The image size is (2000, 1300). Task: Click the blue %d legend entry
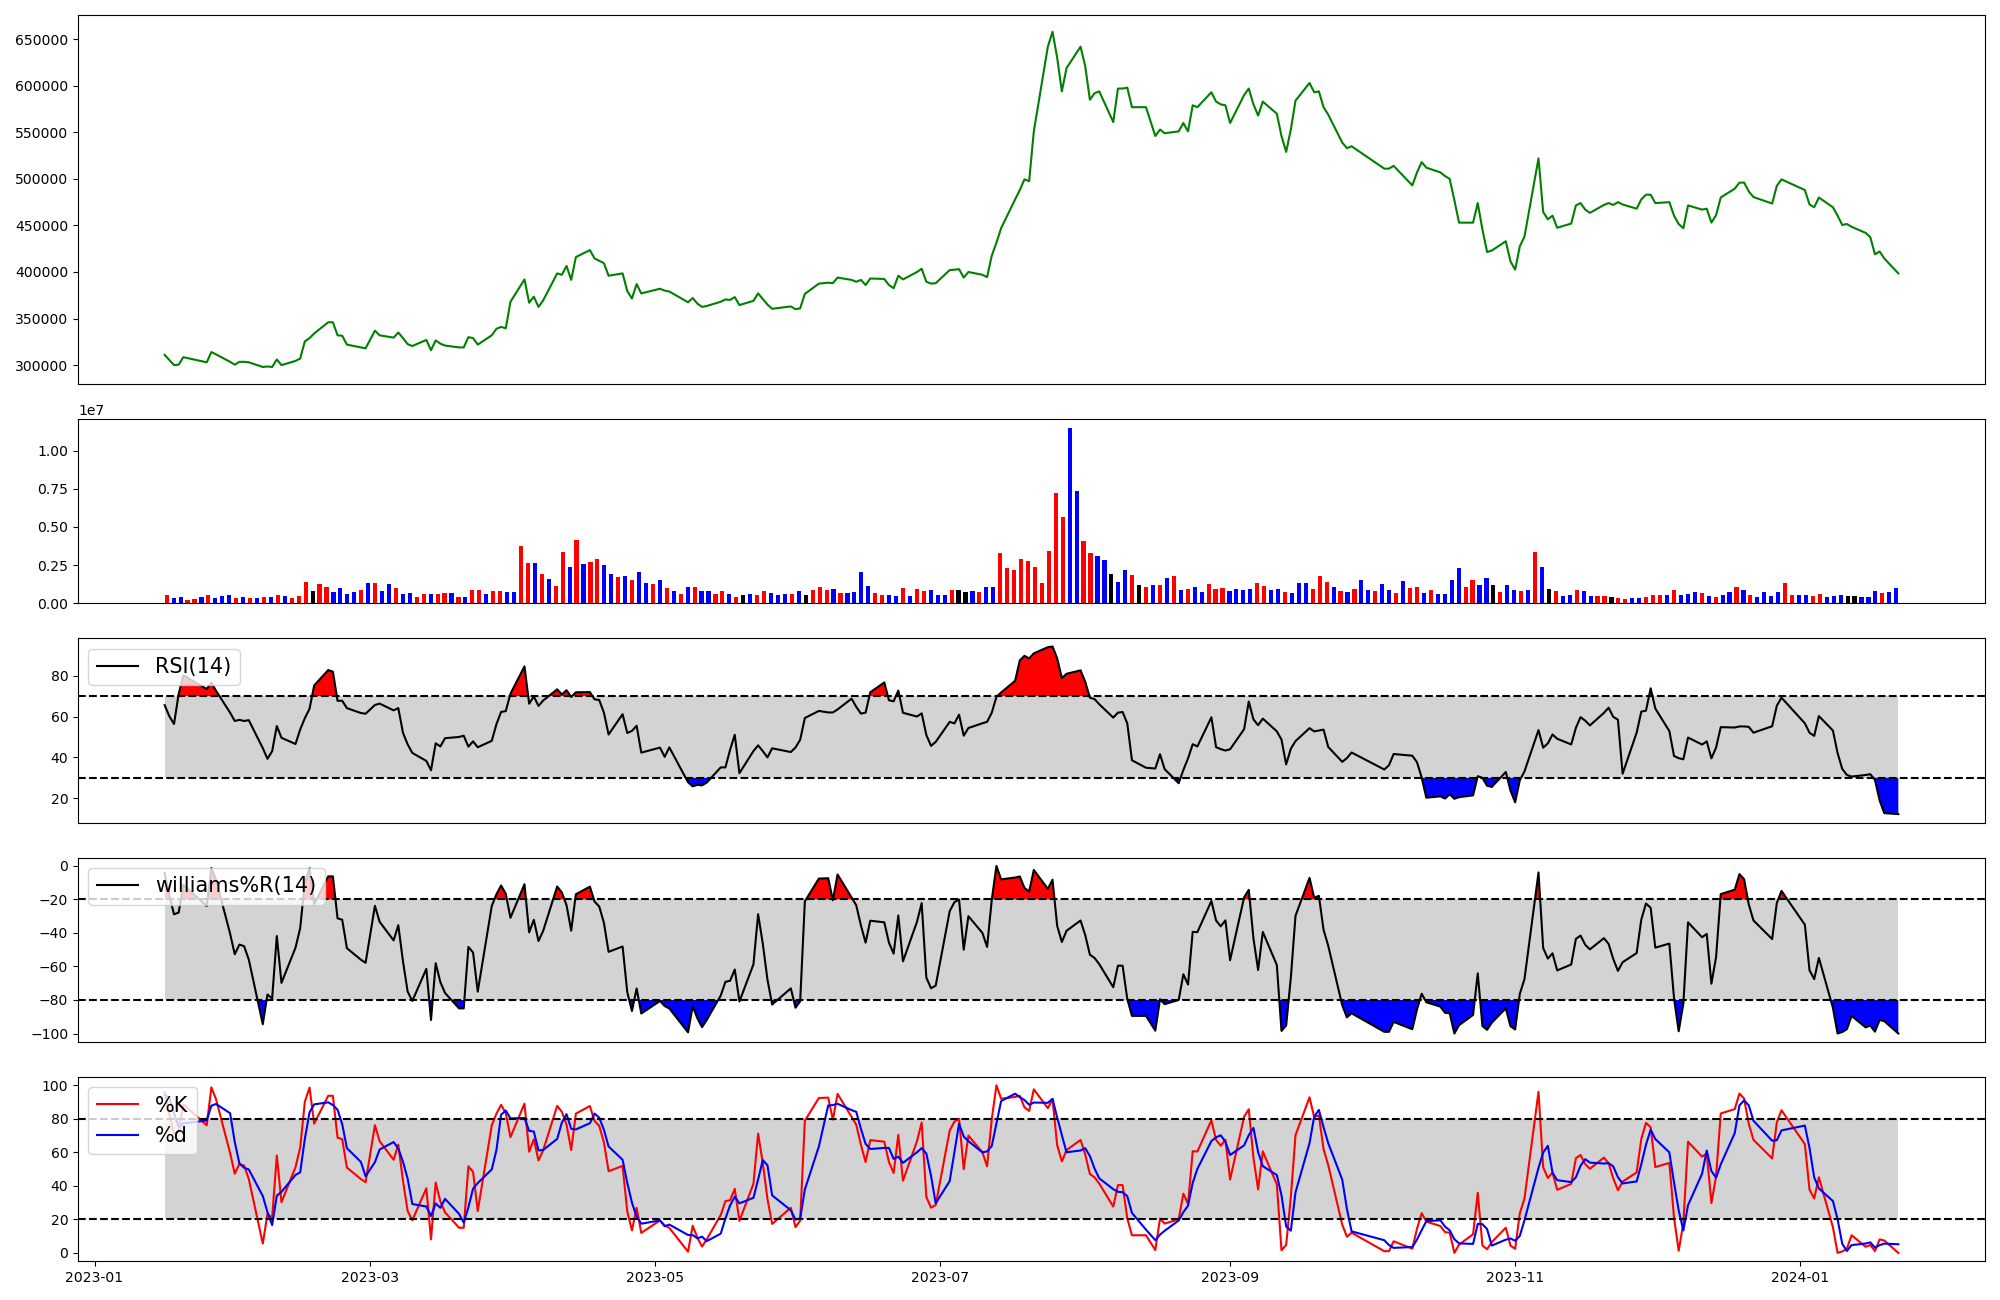pyautogui.click(x=170, y=1136)
